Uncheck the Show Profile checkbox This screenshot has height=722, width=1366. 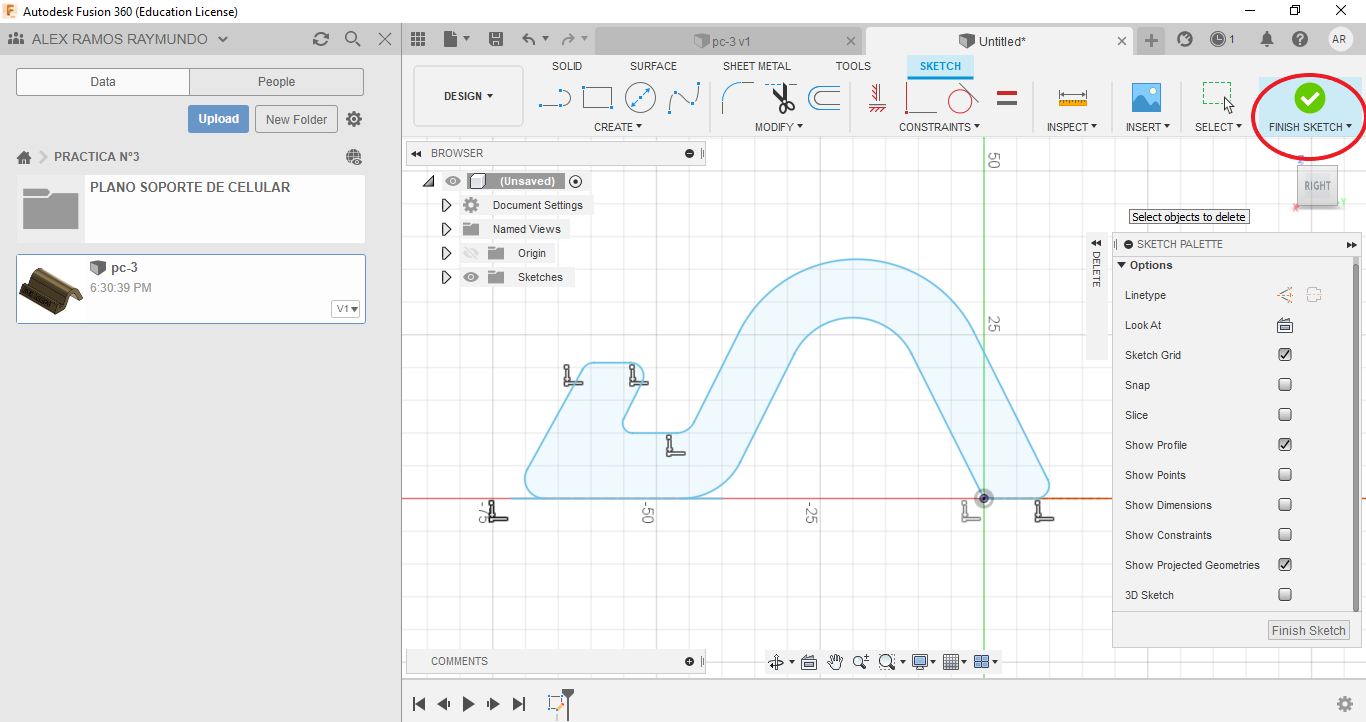click(1285, 445)
